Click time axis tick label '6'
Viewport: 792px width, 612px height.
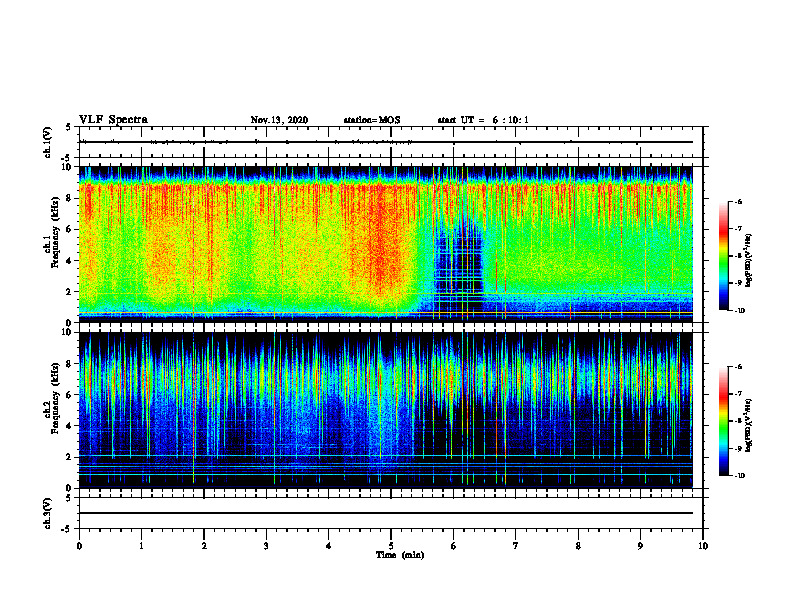[x=454, y=546]
